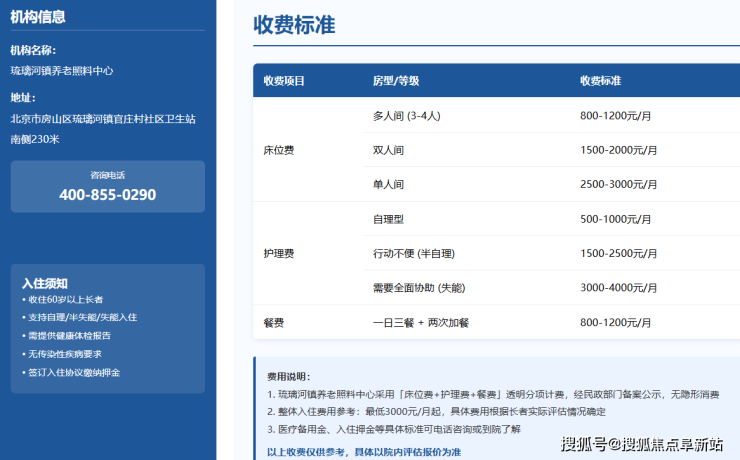
Task: Click the 800-1200元/月 price for 多人间
Action: click(615, 116)
